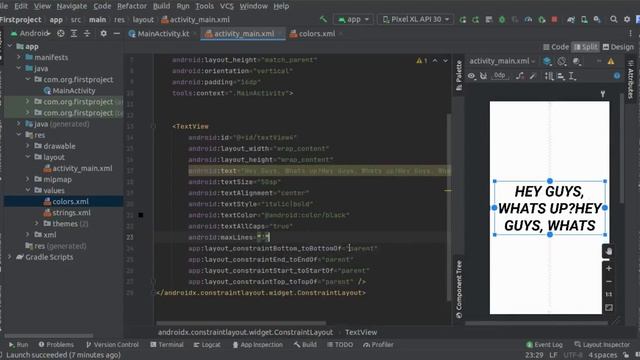Select strings.xml in project tree
The height and width of the screenshot is (360, 640).
(67, 212)
